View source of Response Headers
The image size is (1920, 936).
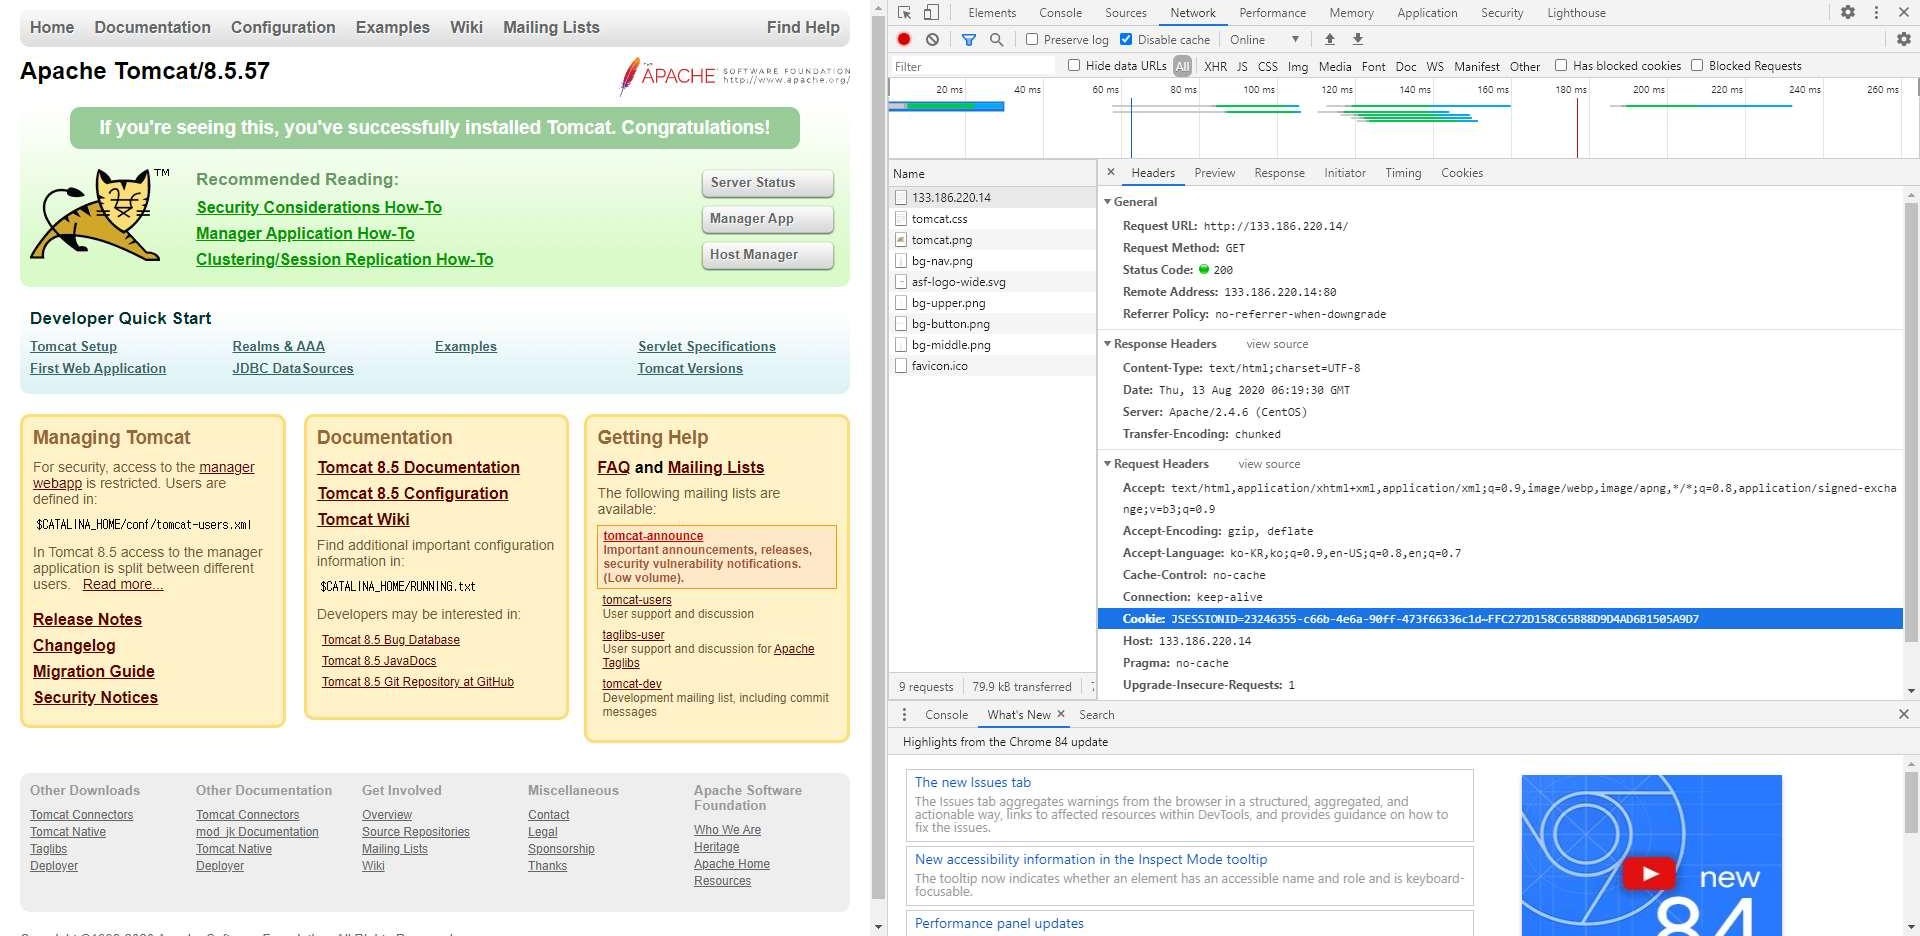[1277, 344]
